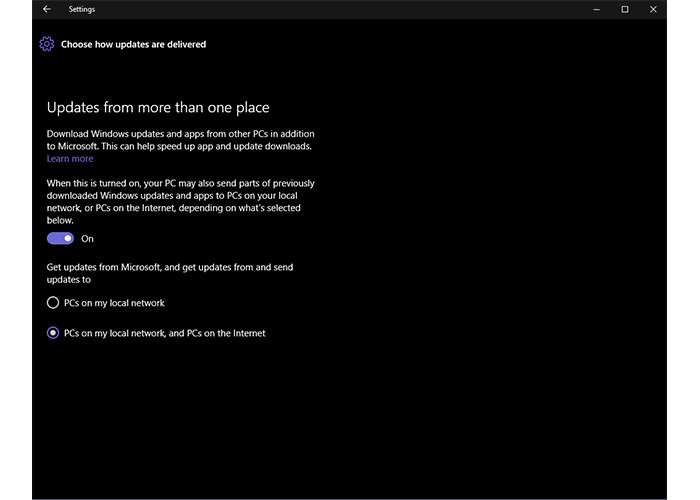
Task: Select the "PCs on my local network" radio button
Action: 53,302
